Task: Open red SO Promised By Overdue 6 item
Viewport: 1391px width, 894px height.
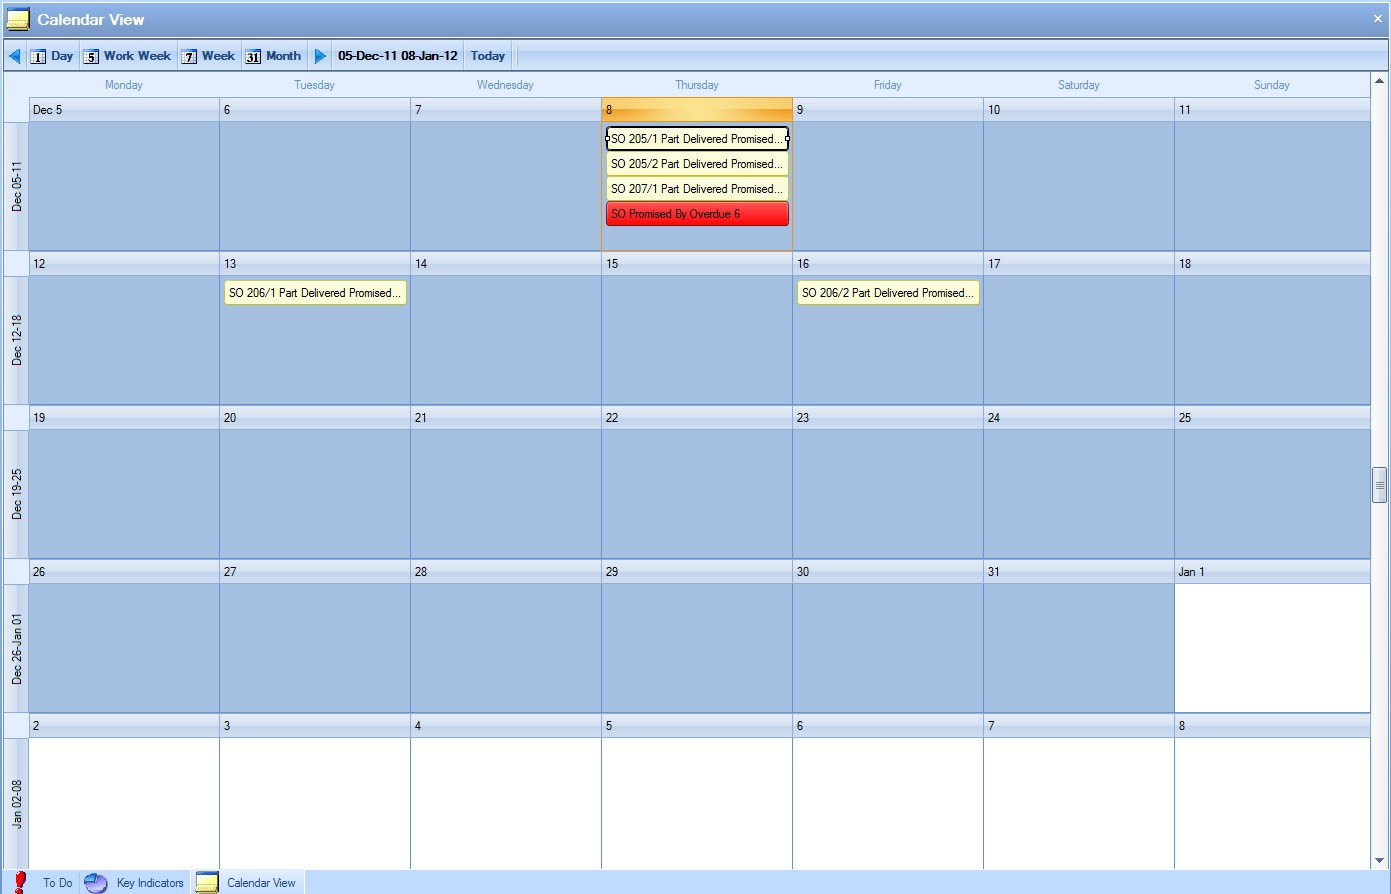Action: tap(697, 214)
